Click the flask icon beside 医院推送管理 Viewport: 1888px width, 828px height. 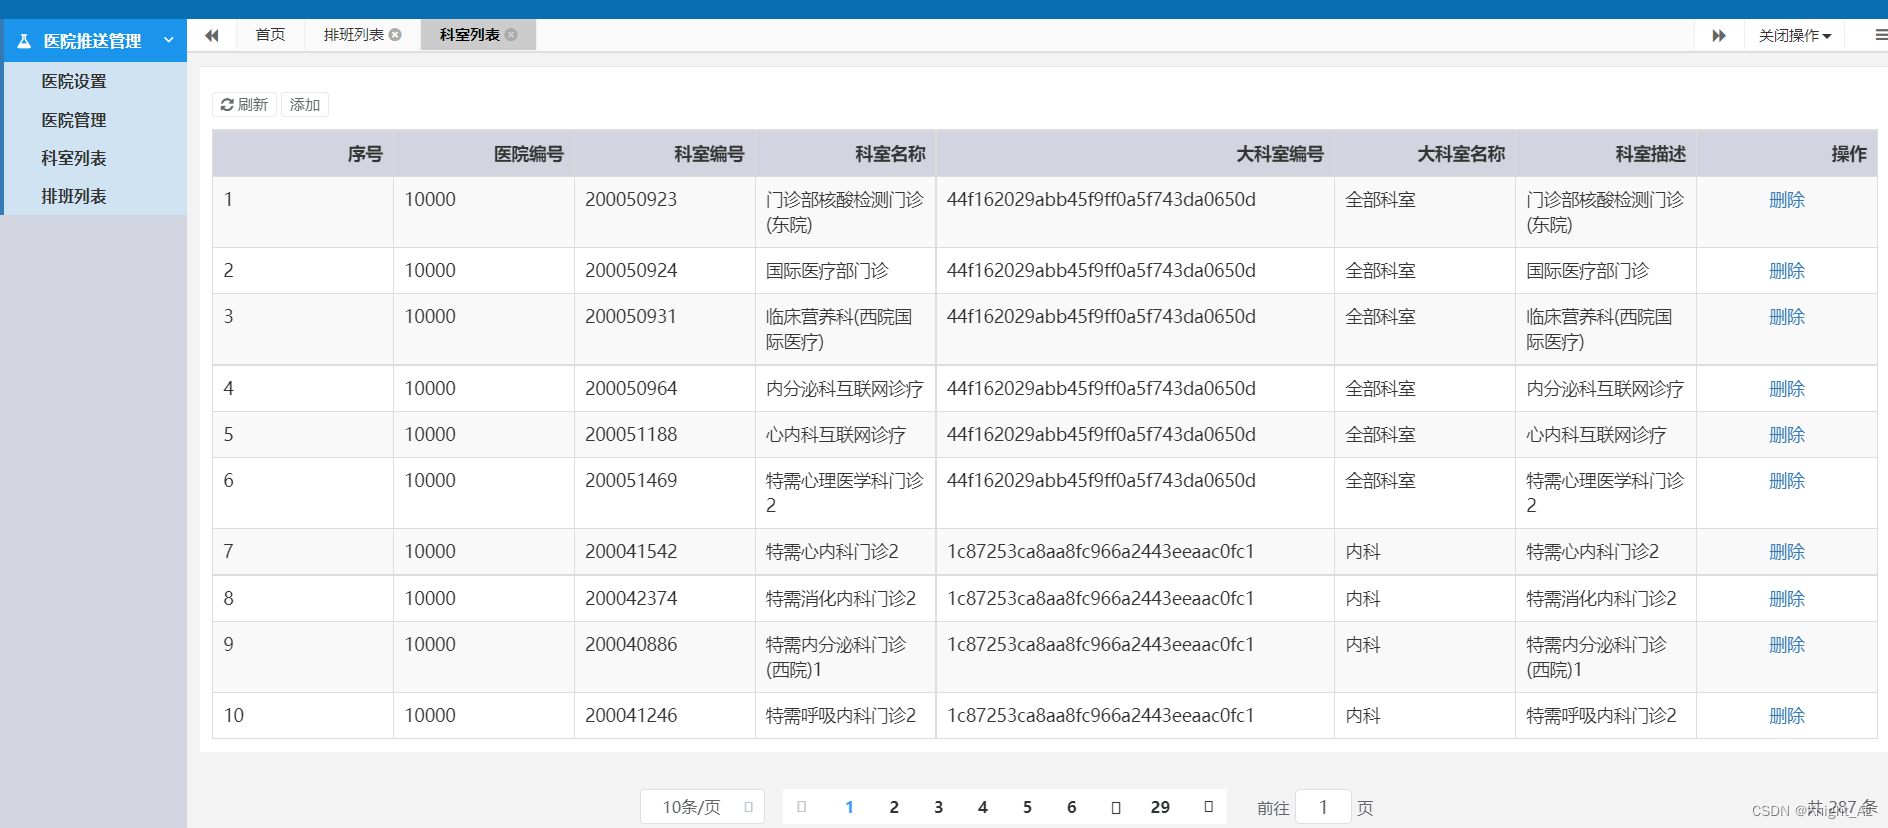pyautogui.click(x=24, y=41)
